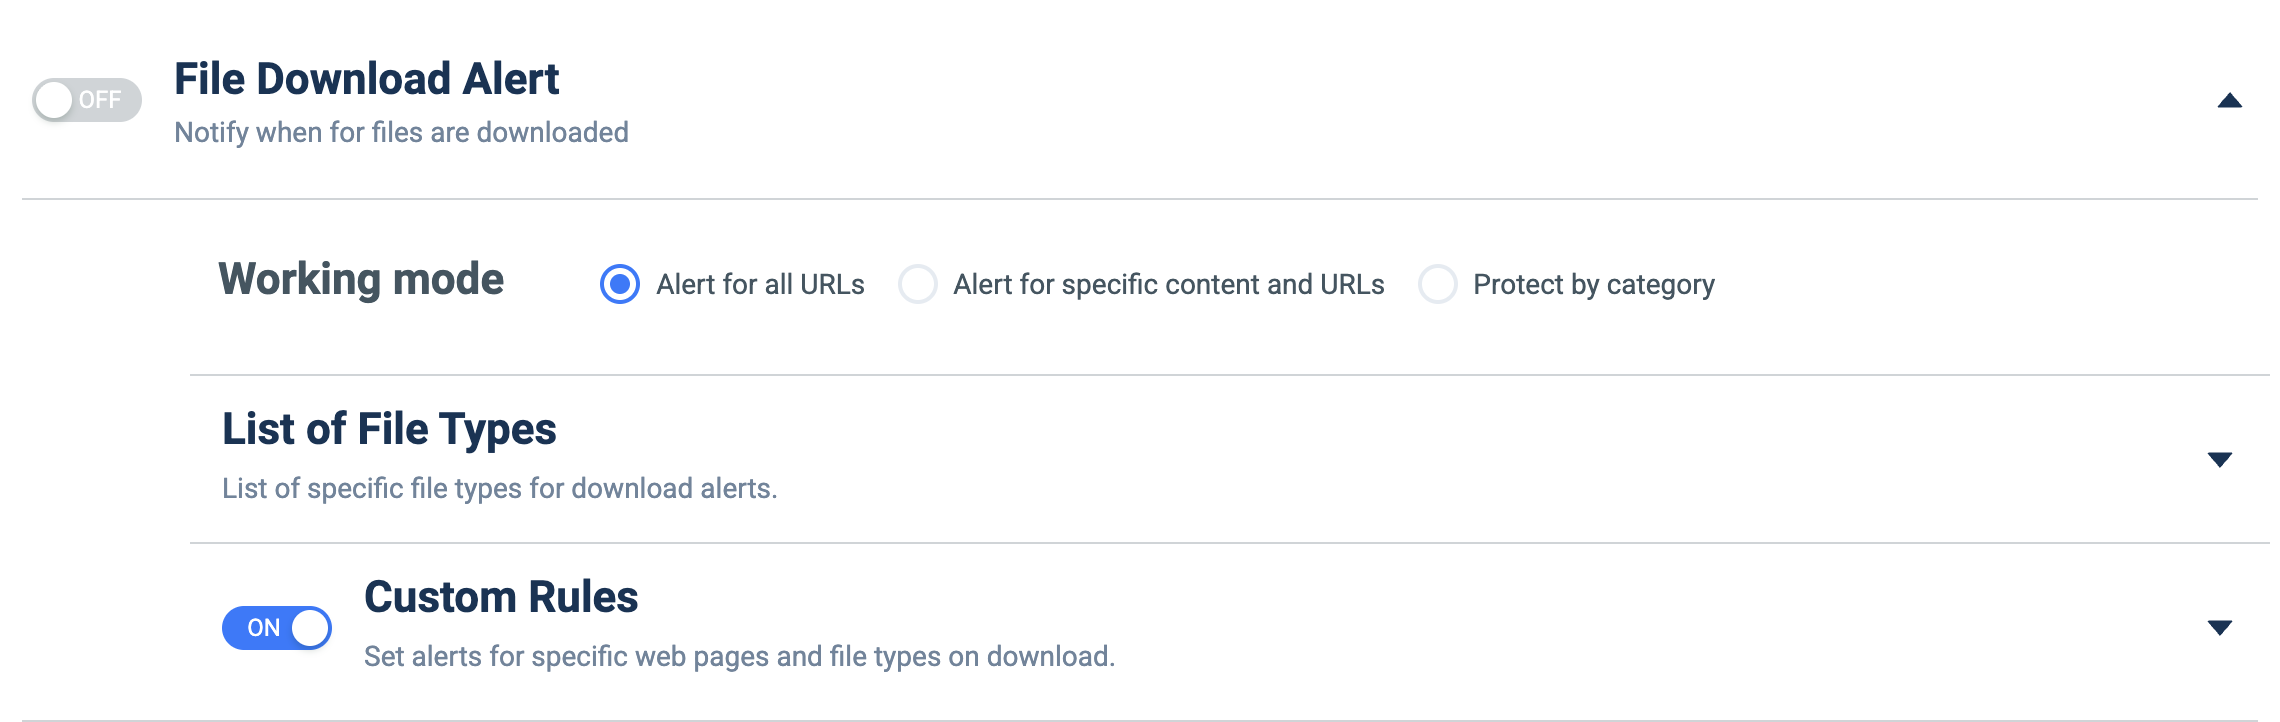Select the Protect by category radio button
This screenshot has width=2280, height=722.
click(1437, 284)
